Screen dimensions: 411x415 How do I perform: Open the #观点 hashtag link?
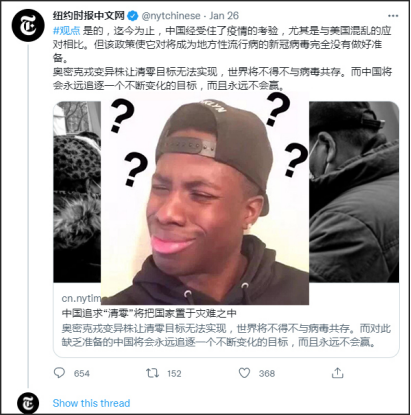[67, 31]
